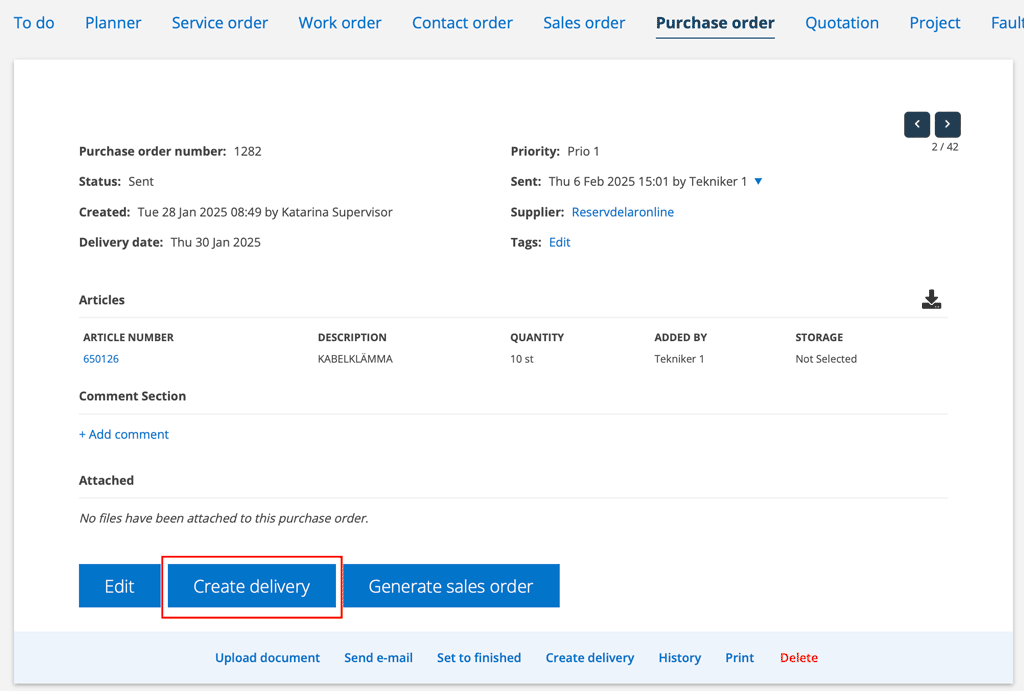Viewport: 1024px width, 691px height.
Task: Print the purchase order
Action: (739, 658)
